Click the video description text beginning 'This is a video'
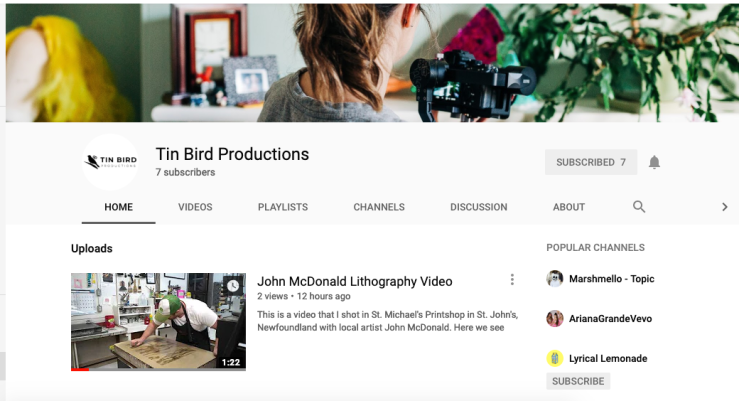This screenshot has width=739, height=401. [387, 321]
